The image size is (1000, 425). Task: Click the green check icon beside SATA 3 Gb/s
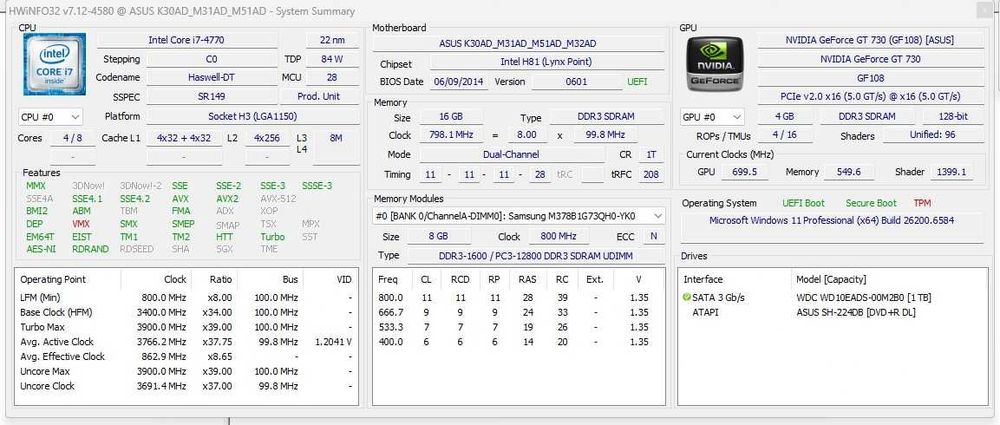click(686, 297)
